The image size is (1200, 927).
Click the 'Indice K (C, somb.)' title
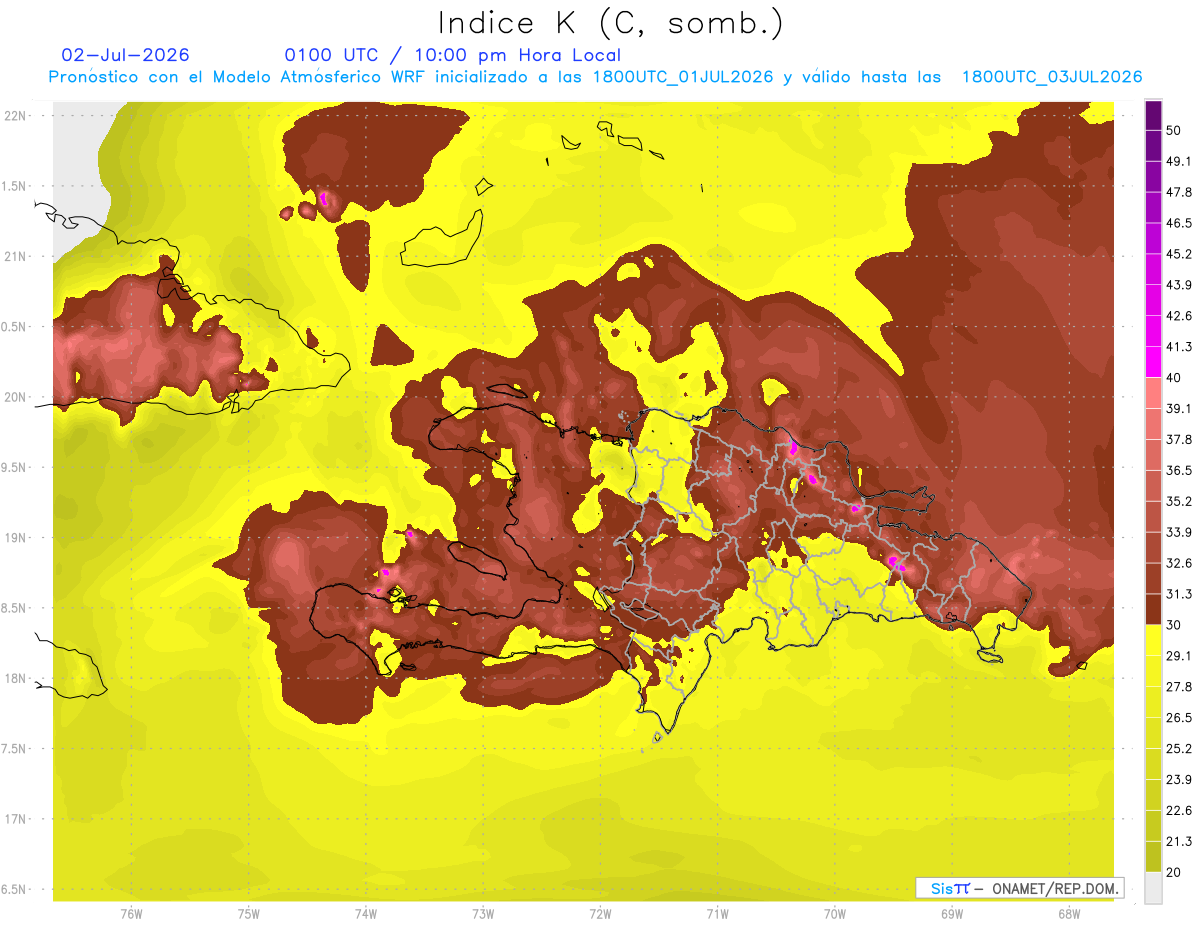tap(611, 23)
